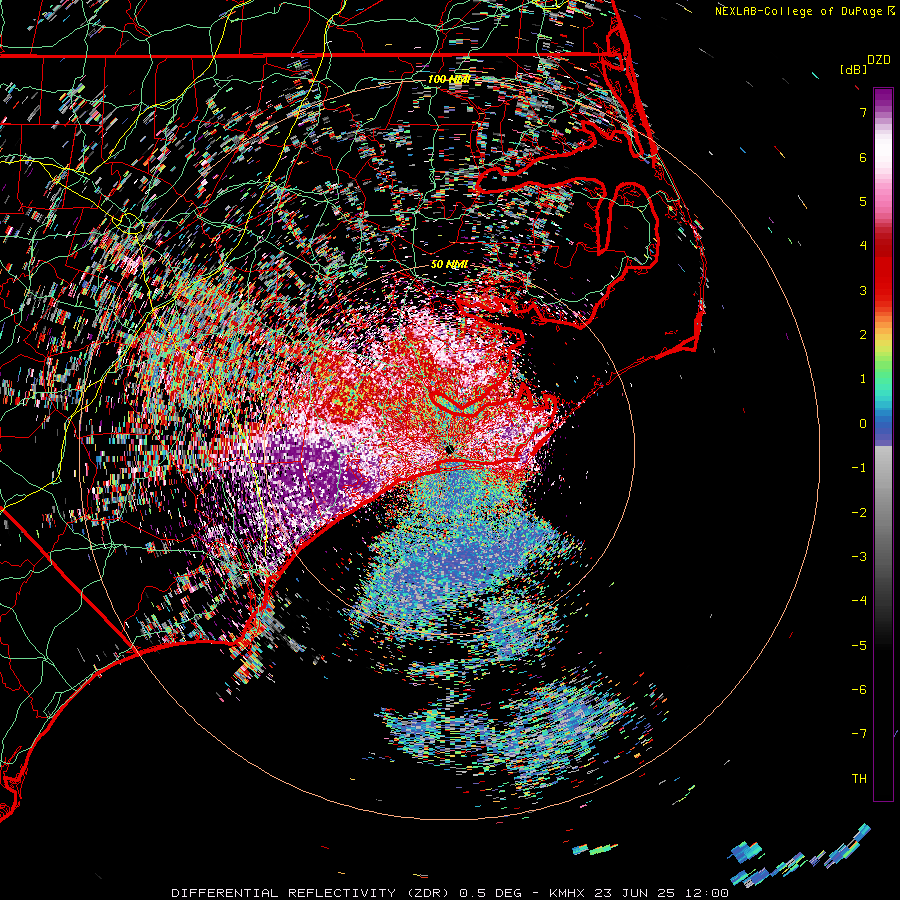
Task: Click the '-7' dB label on color scale
Action: pos(859,734)
